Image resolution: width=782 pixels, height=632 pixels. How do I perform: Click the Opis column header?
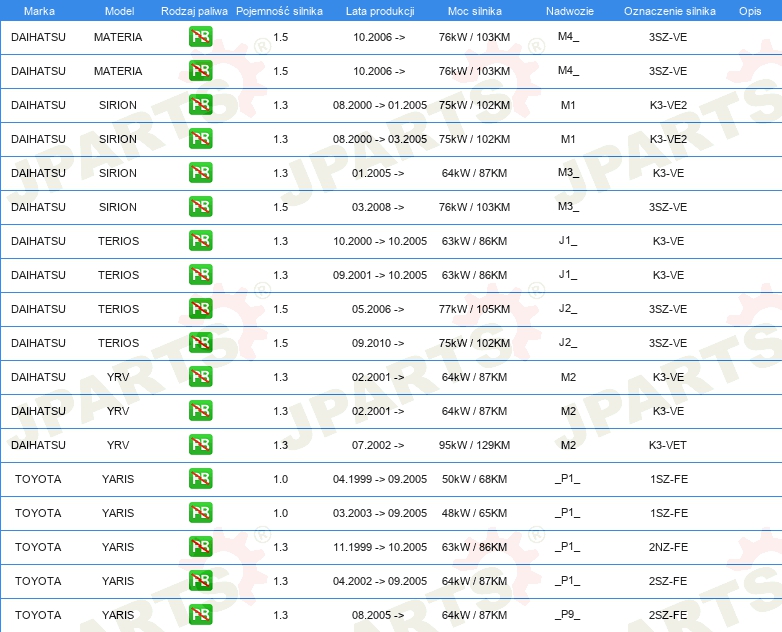(x=750, y=11)
